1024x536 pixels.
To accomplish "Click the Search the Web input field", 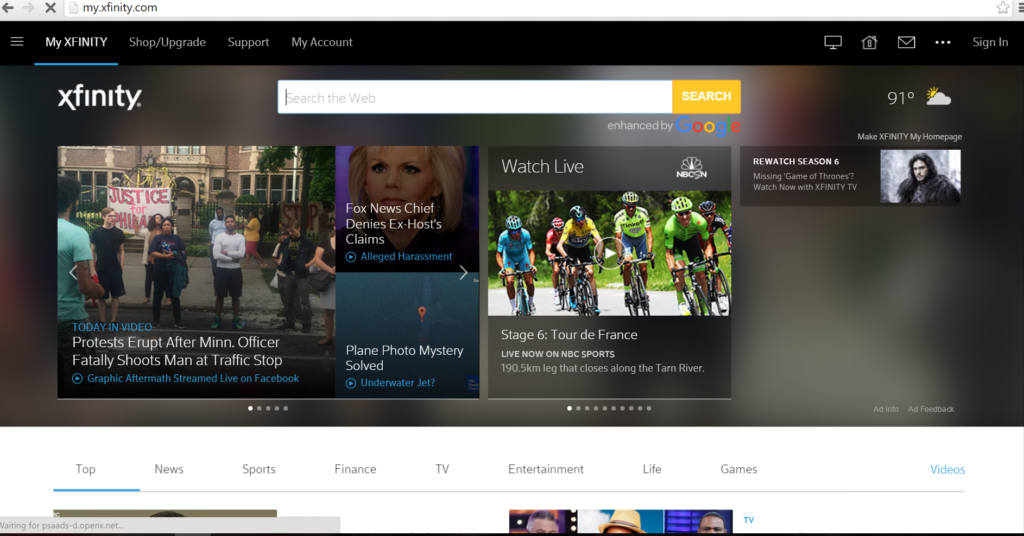I will pyautogui.click(x=475, y=97).
